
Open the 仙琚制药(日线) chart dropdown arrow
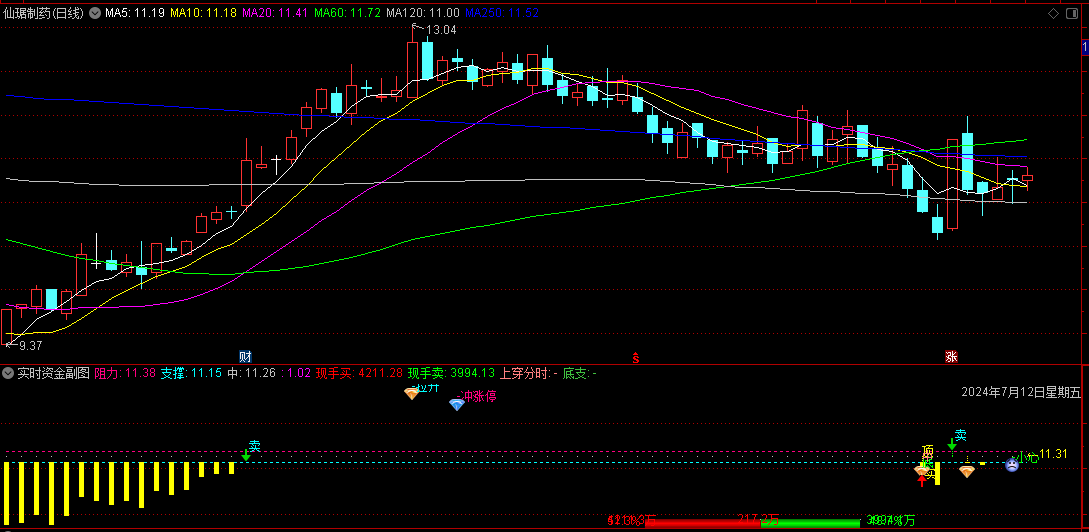[94, 13]
